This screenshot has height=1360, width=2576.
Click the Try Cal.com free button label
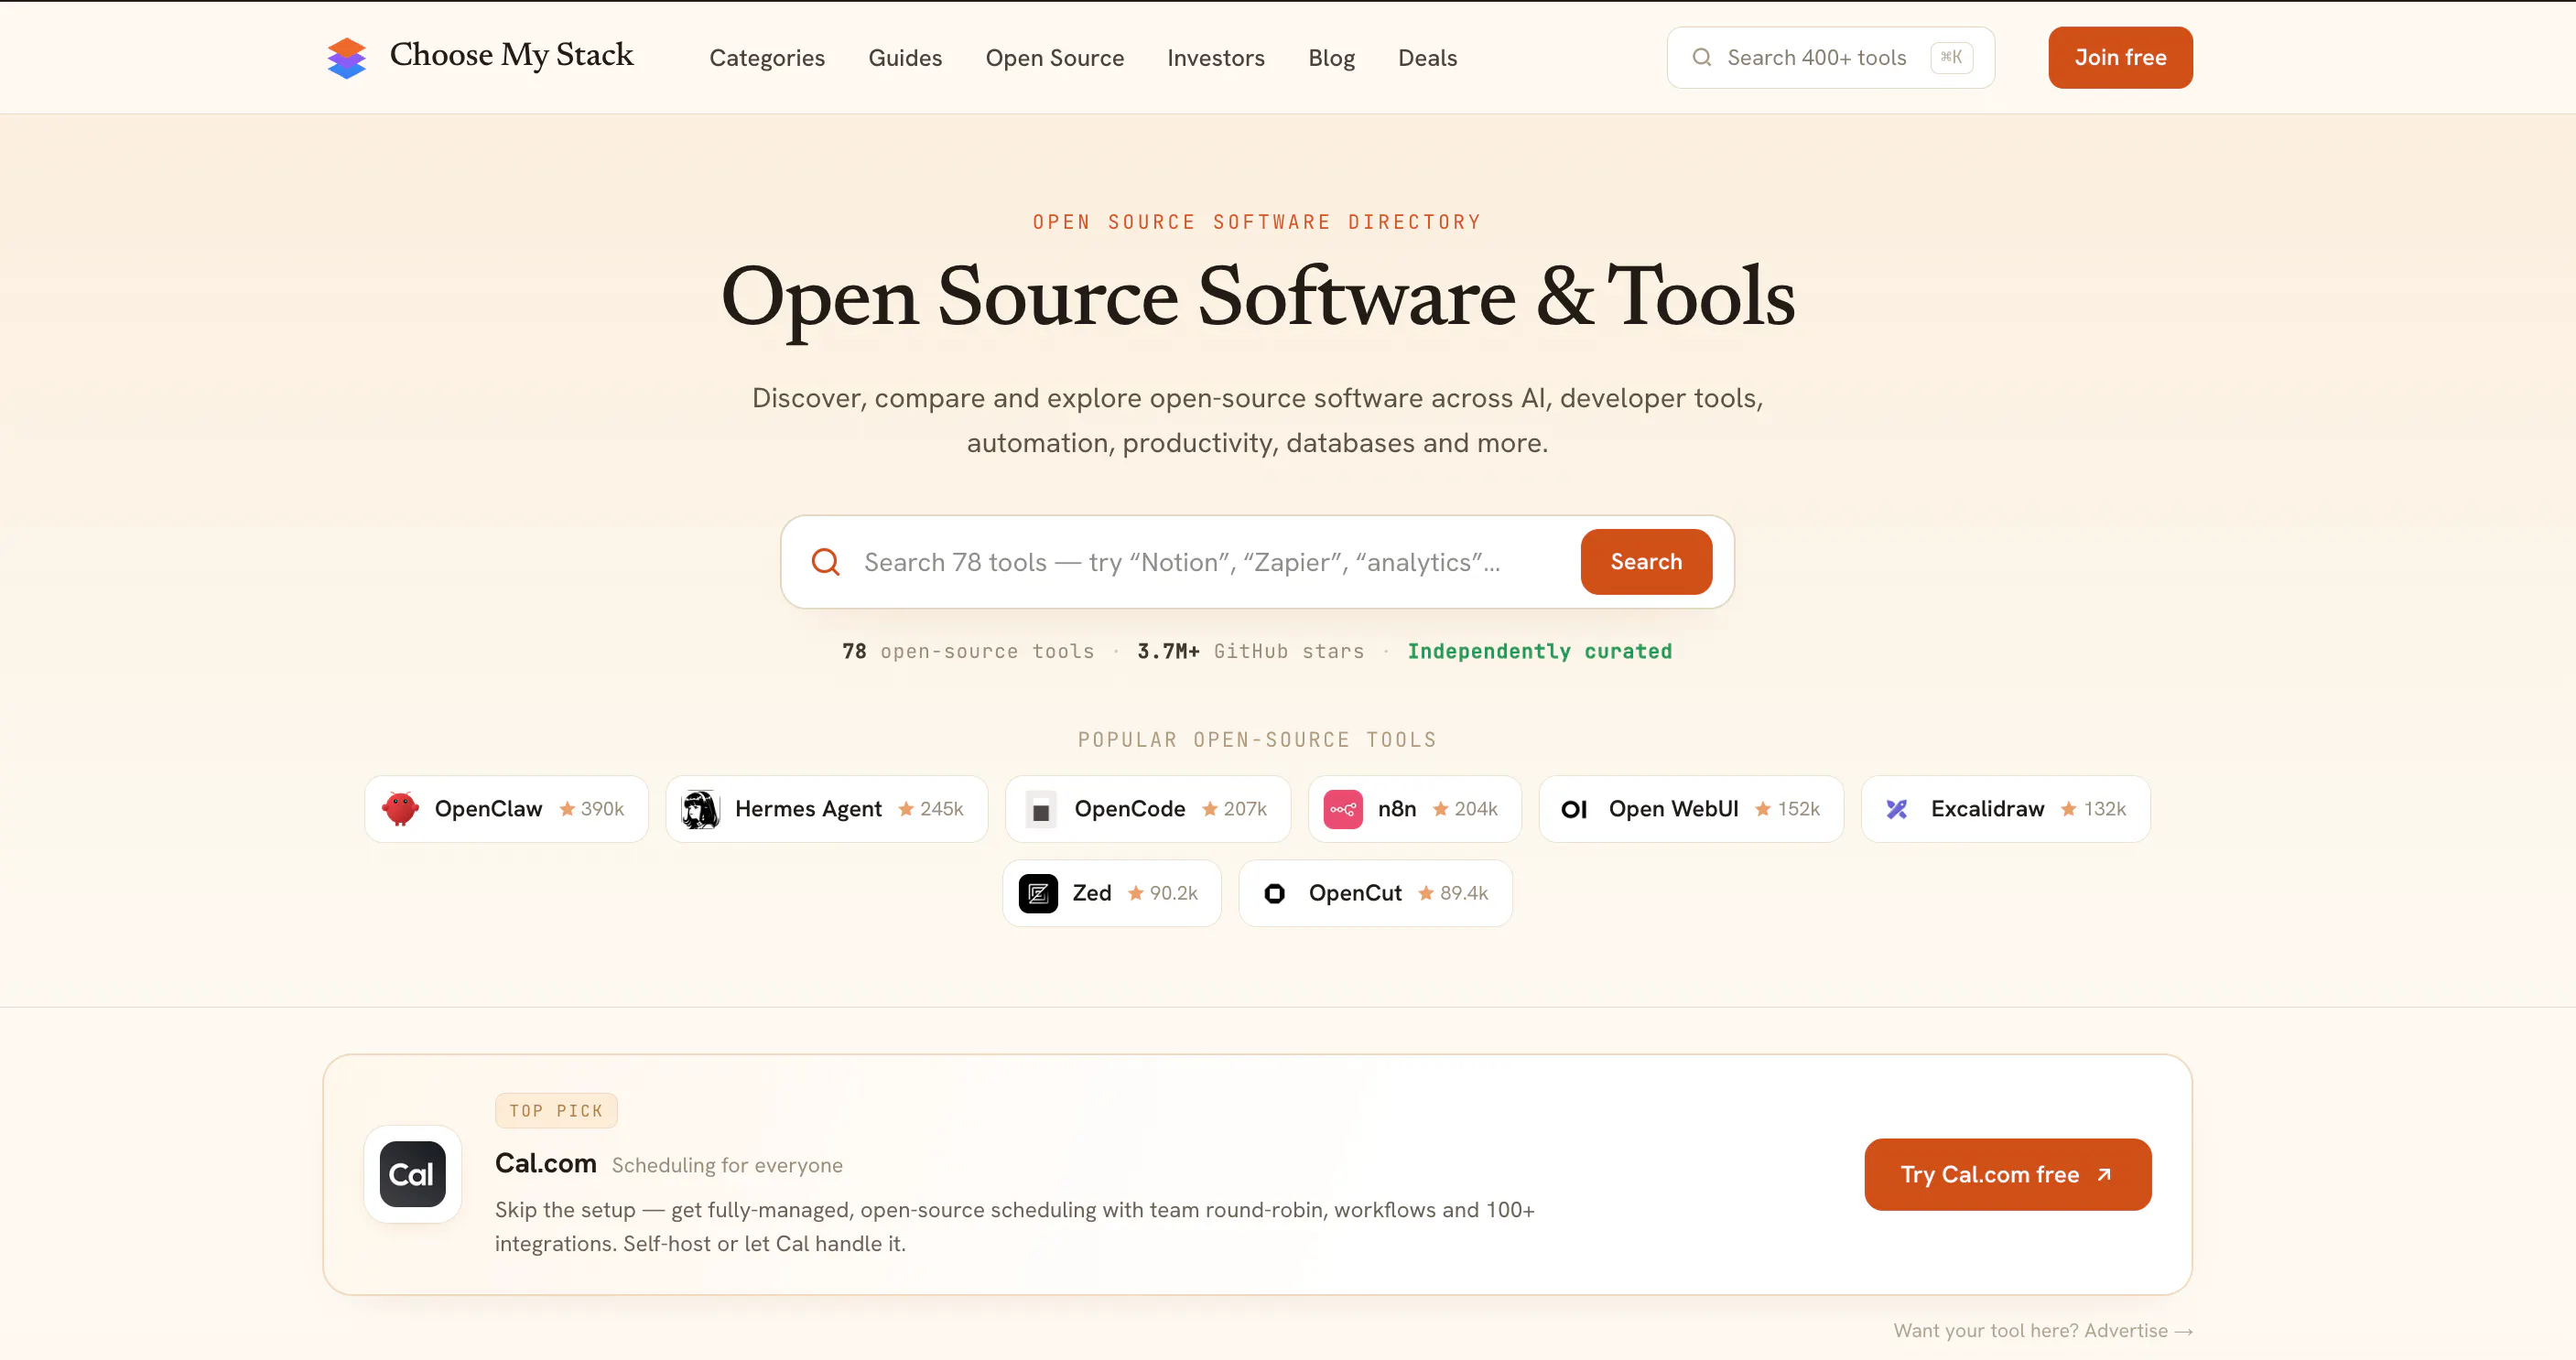click(x=1990, y=1174)
